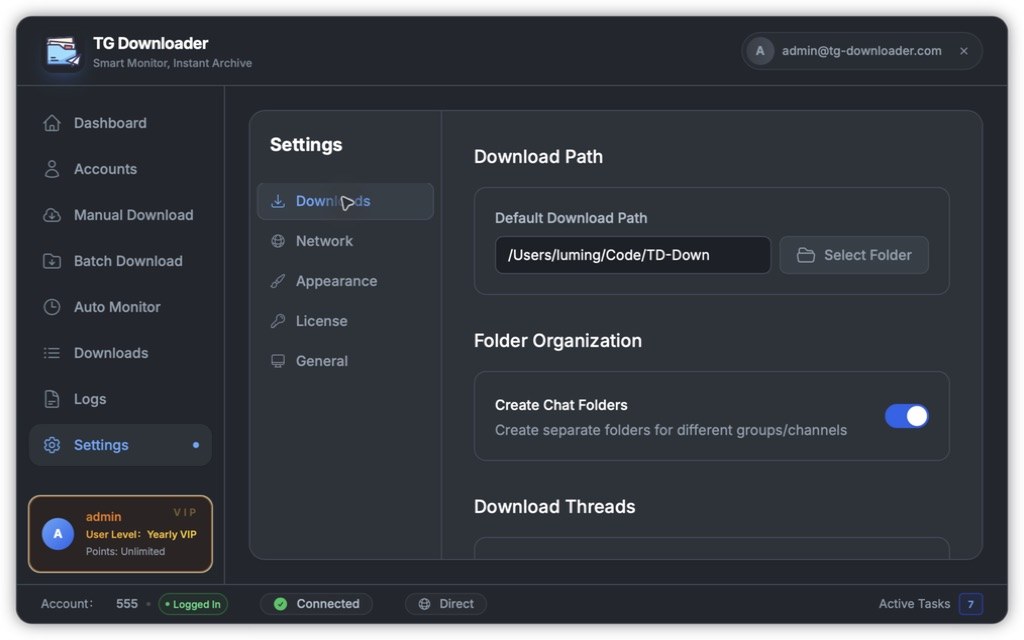Click the Accounts person icon

tap(52, 169)
